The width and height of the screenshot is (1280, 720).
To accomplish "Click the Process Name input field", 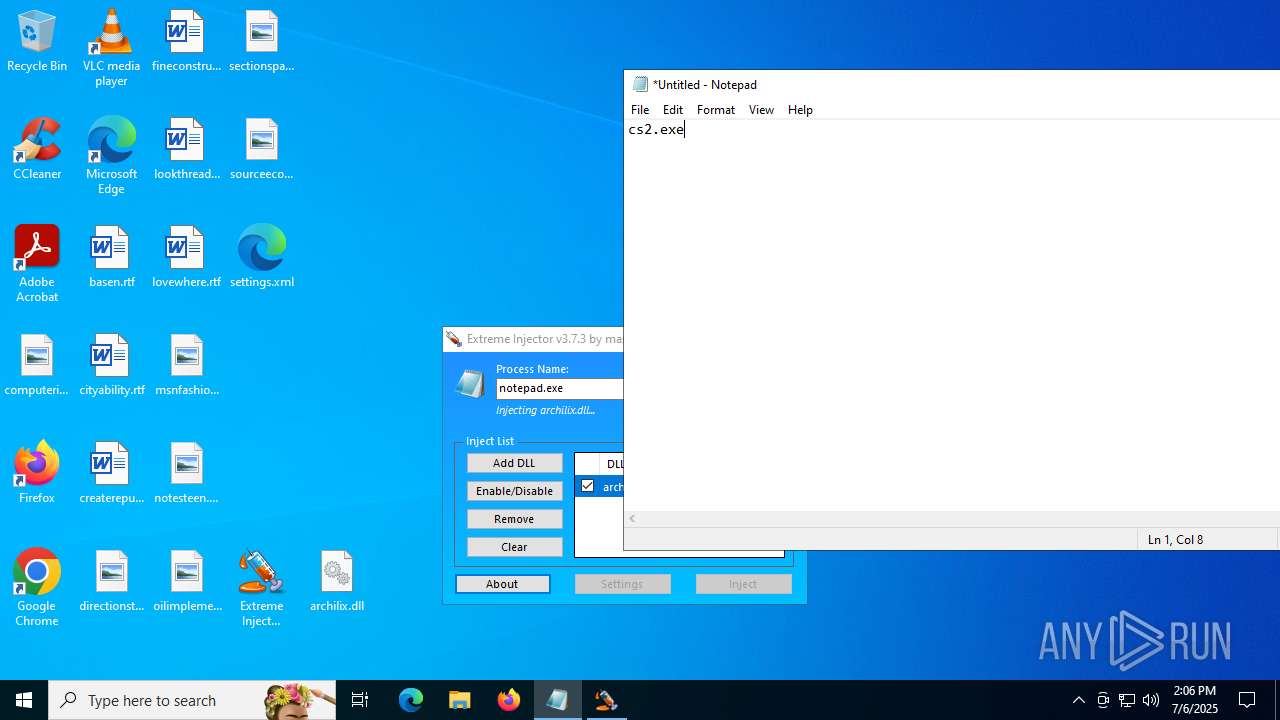I will [559, 388].
